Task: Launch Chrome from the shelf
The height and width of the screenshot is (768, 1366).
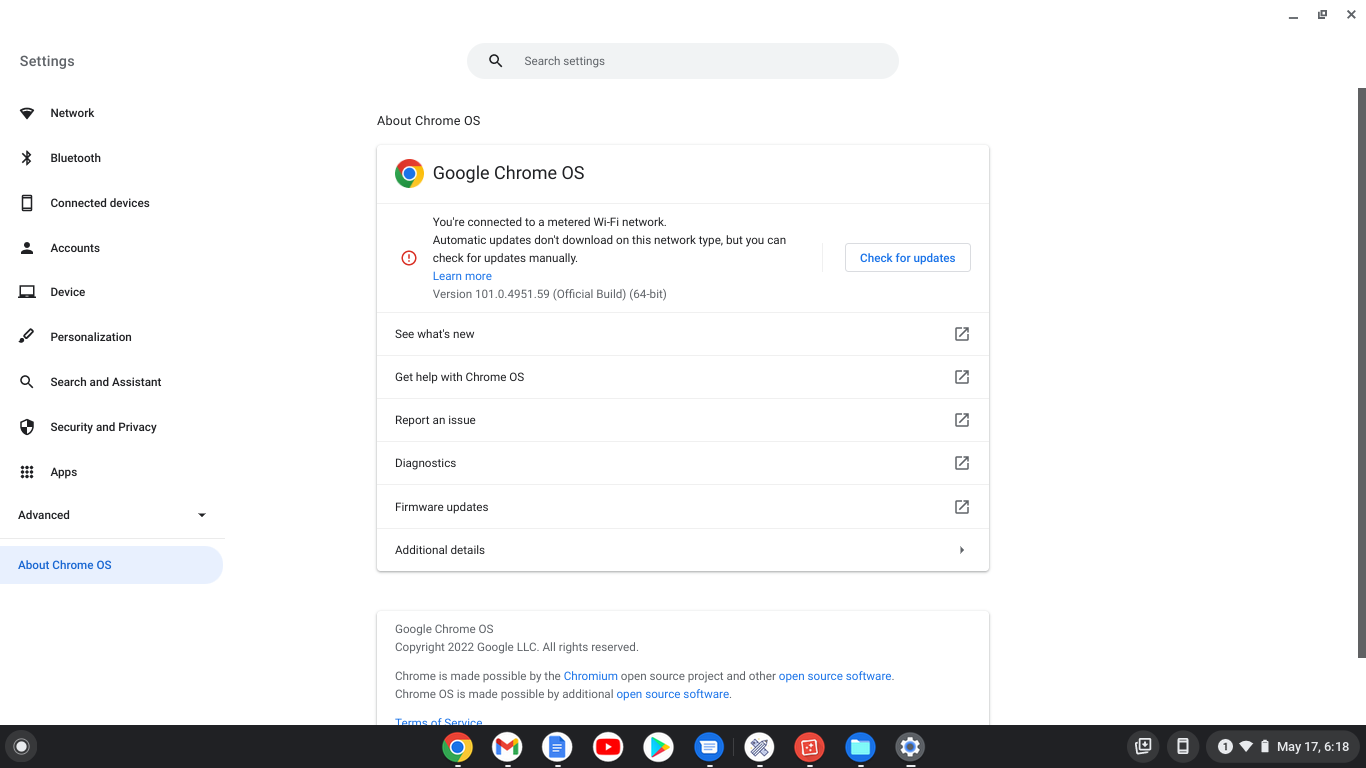Action: tap(458, 747)
